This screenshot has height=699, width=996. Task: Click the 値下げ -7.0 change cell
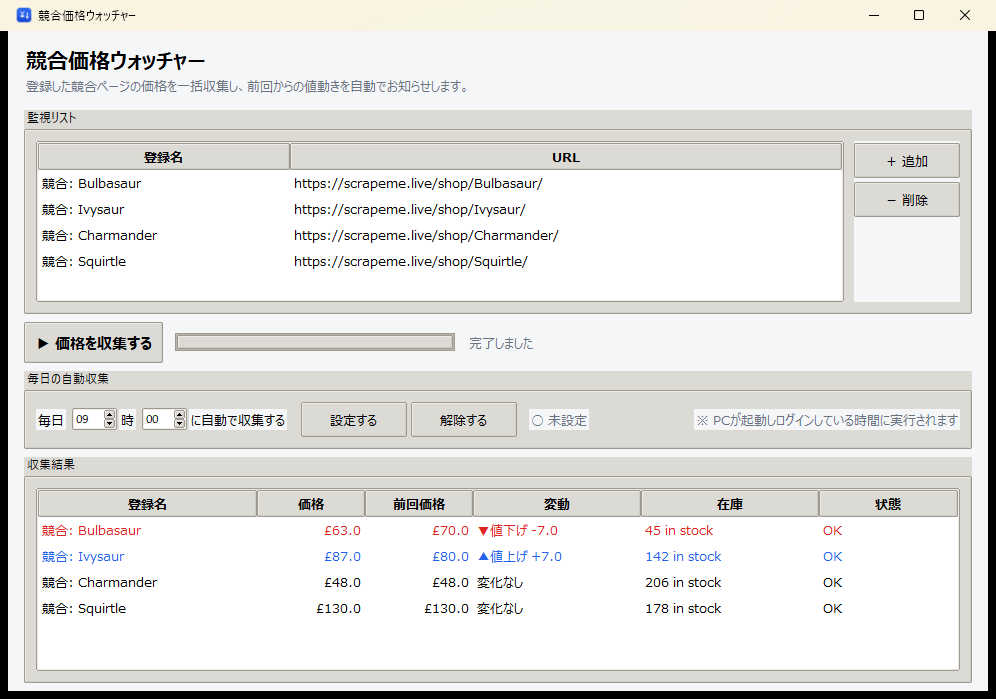(520, 531)
